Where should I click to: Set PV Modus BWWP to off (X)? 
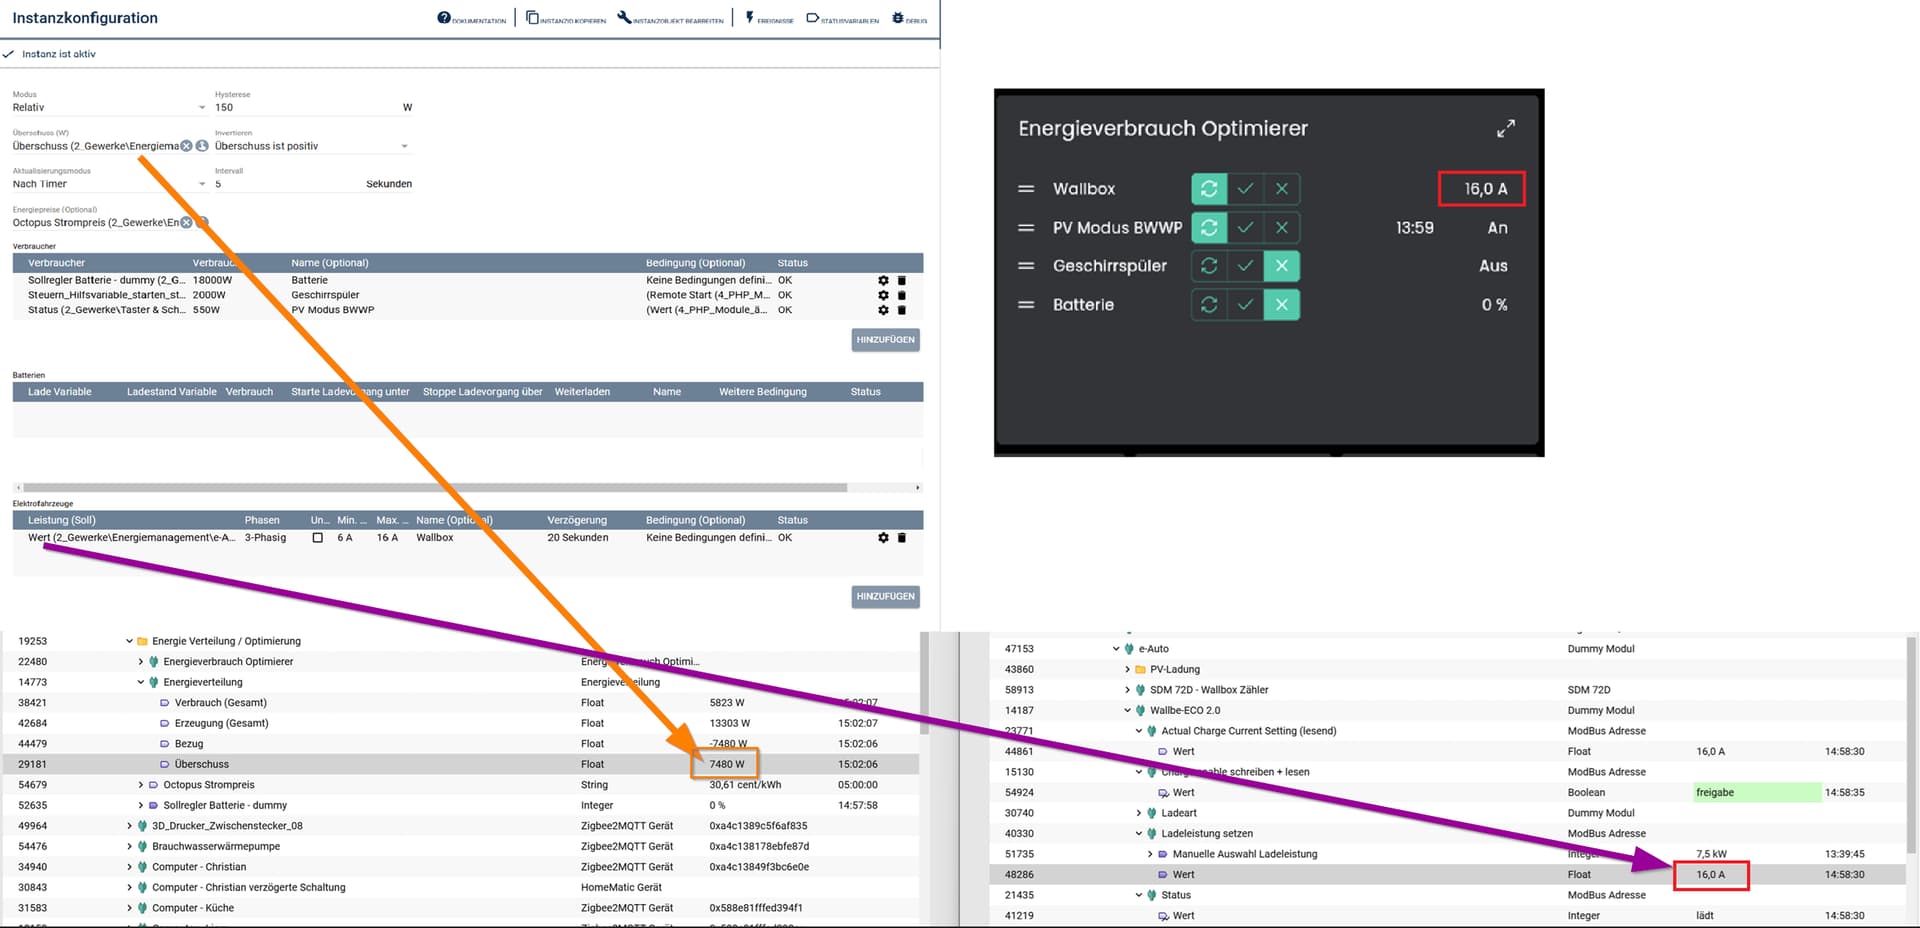[x=1282, y=228]
